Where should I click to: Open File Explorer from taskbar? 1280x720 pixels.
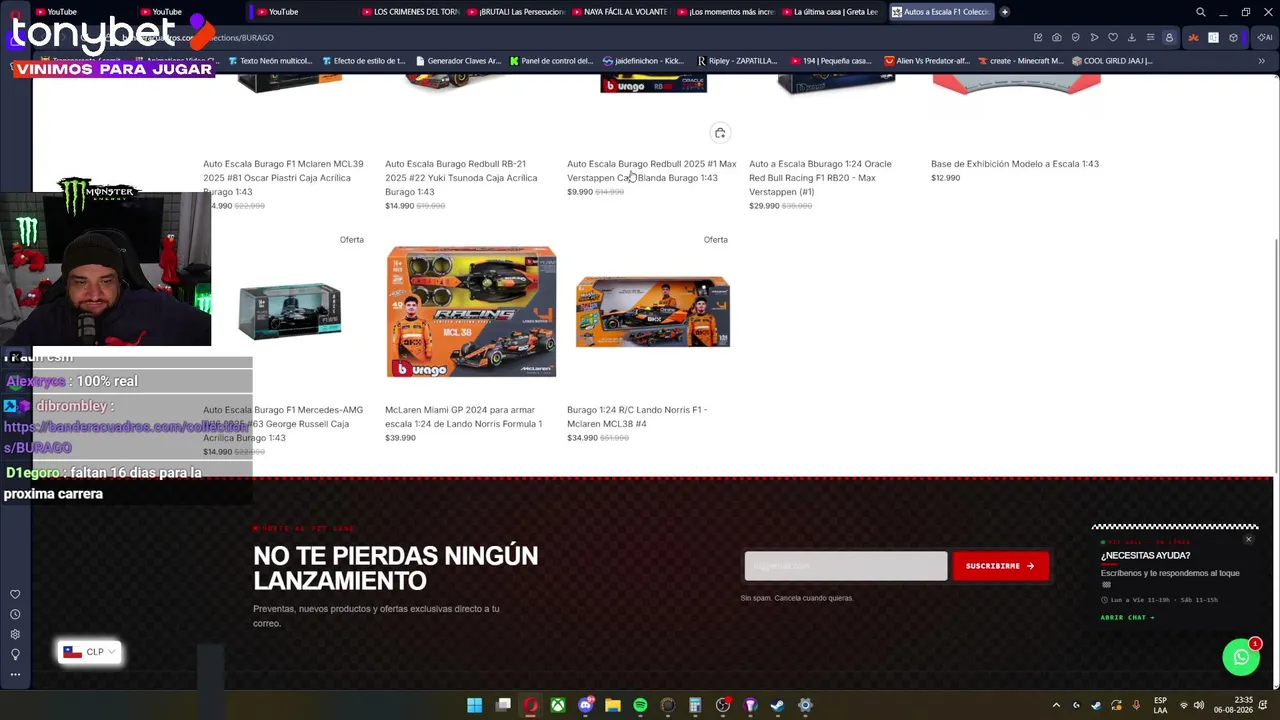pos(613,705)
